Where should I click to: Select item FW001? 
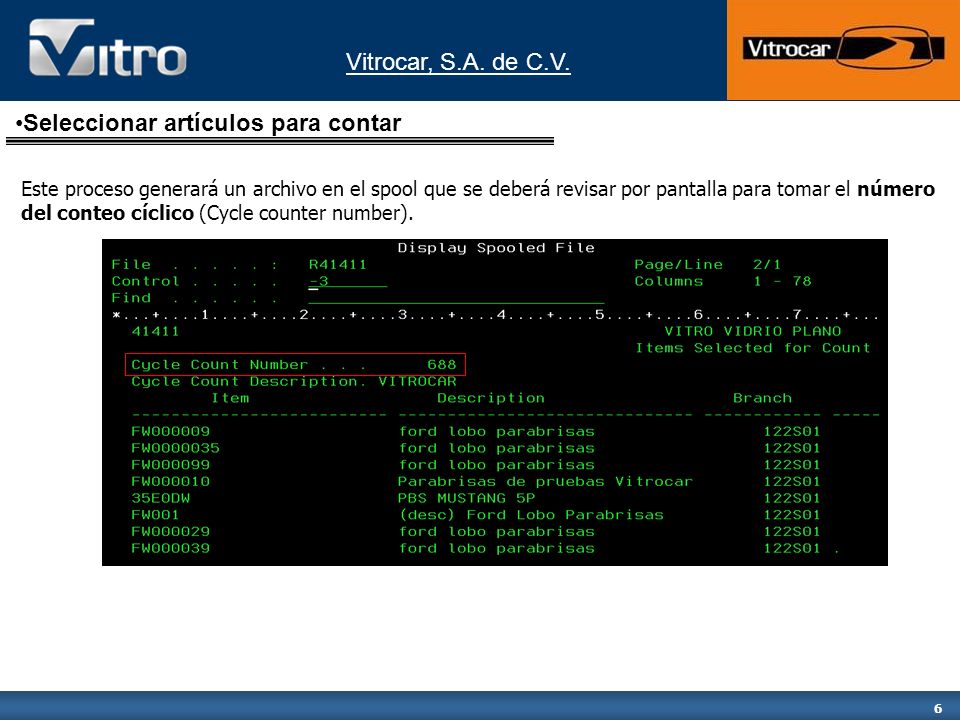155,515
